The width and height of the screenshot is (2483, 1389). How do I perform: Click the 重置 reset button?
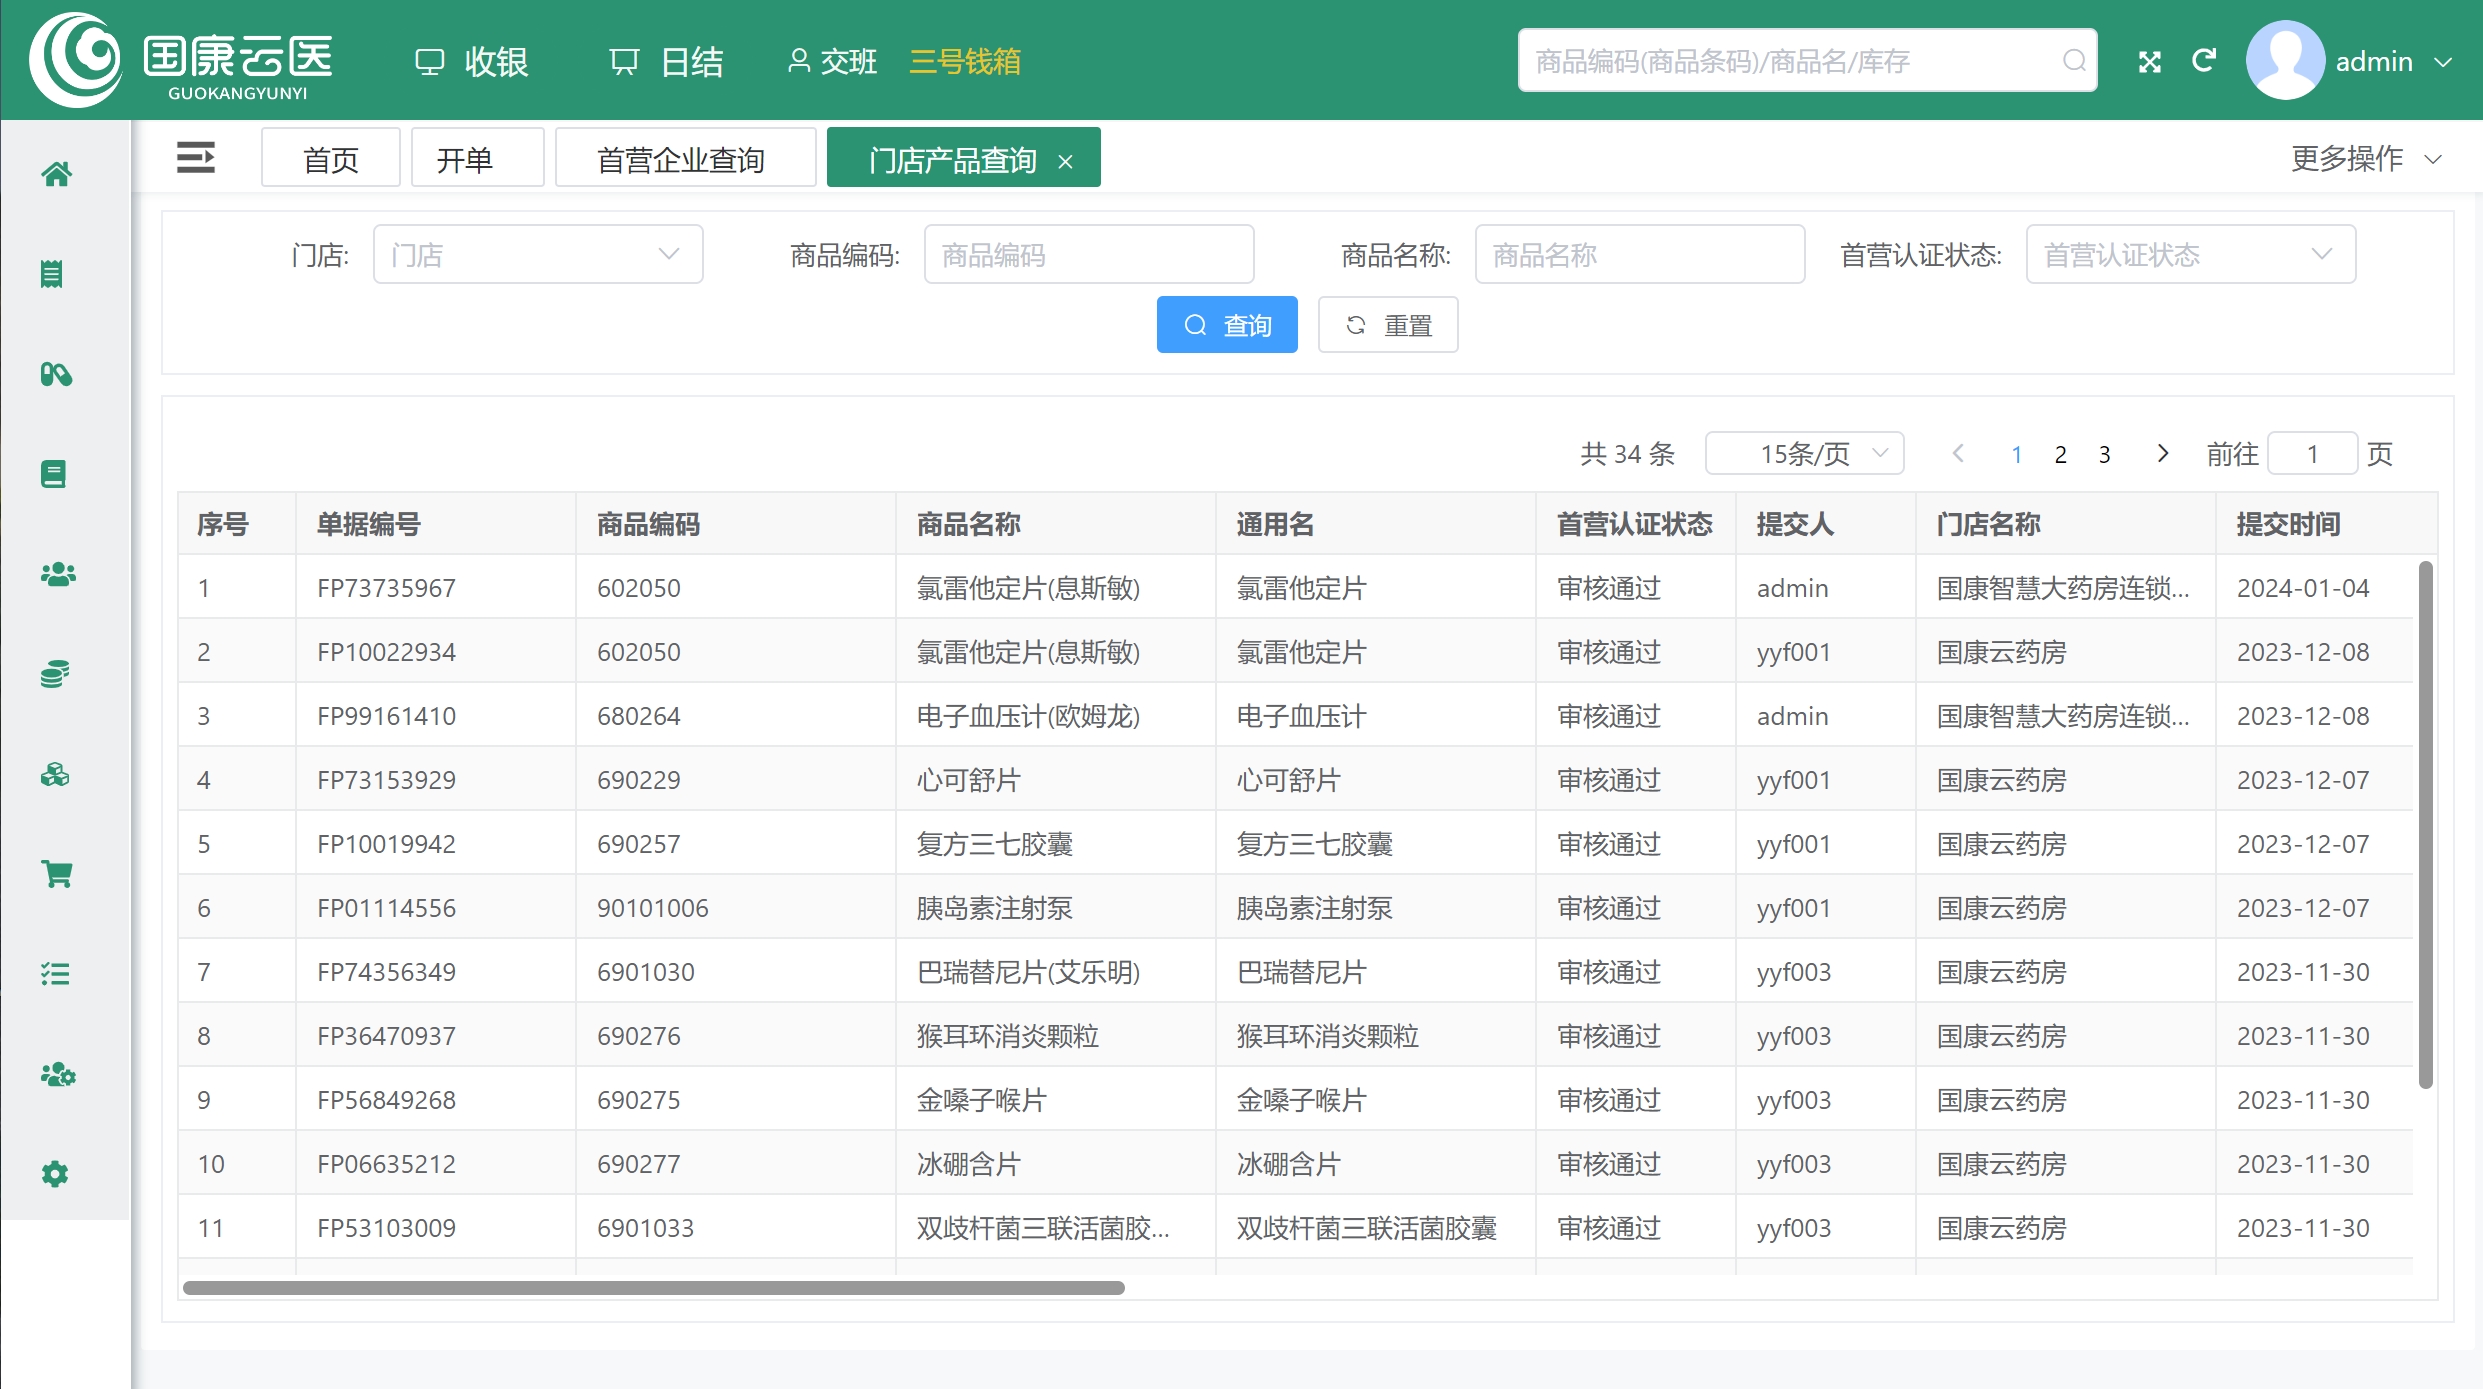1388,324
